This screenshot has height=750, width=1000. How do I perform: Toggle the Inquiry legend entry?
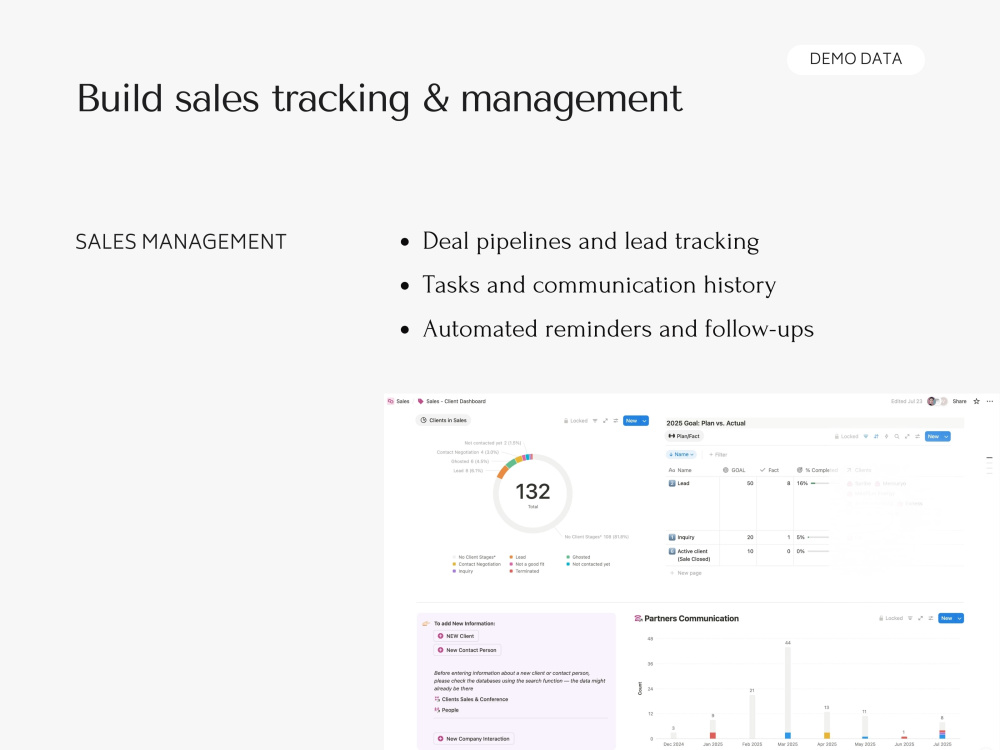point(462,571)
